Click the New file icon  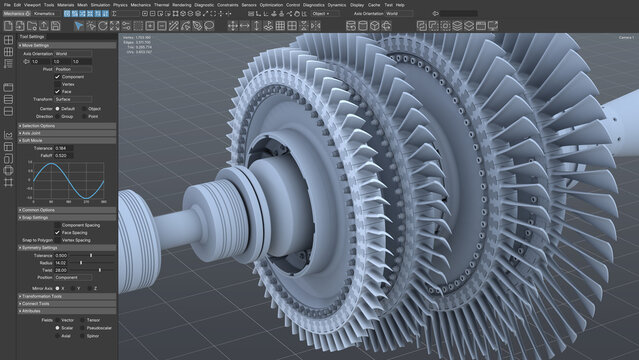[x=8, y=26]
